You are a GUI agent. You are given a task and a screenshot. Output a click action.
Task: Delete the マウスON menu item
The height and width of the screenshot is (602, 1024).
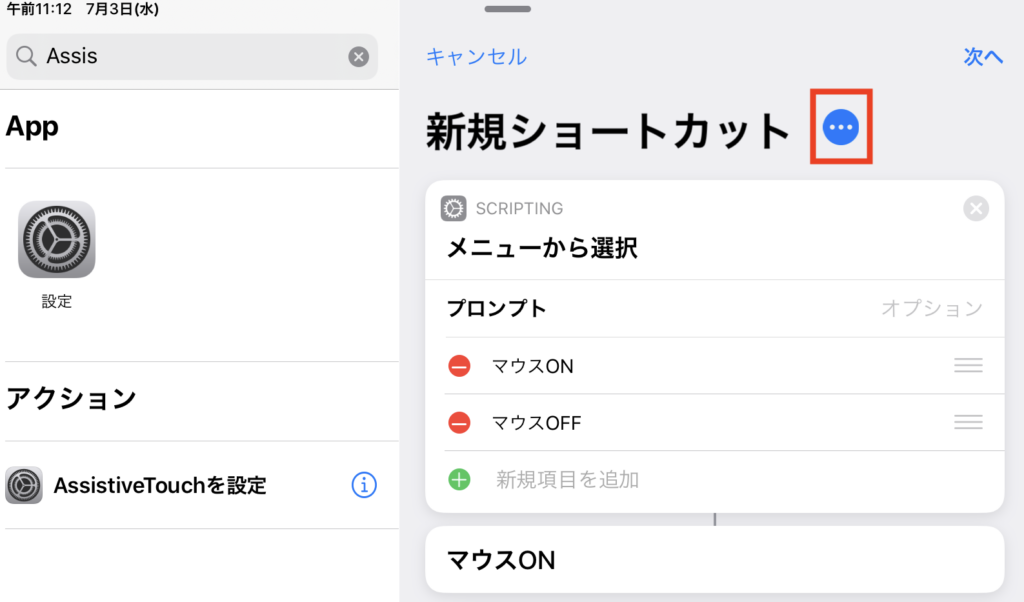click(x=459, y=366)
